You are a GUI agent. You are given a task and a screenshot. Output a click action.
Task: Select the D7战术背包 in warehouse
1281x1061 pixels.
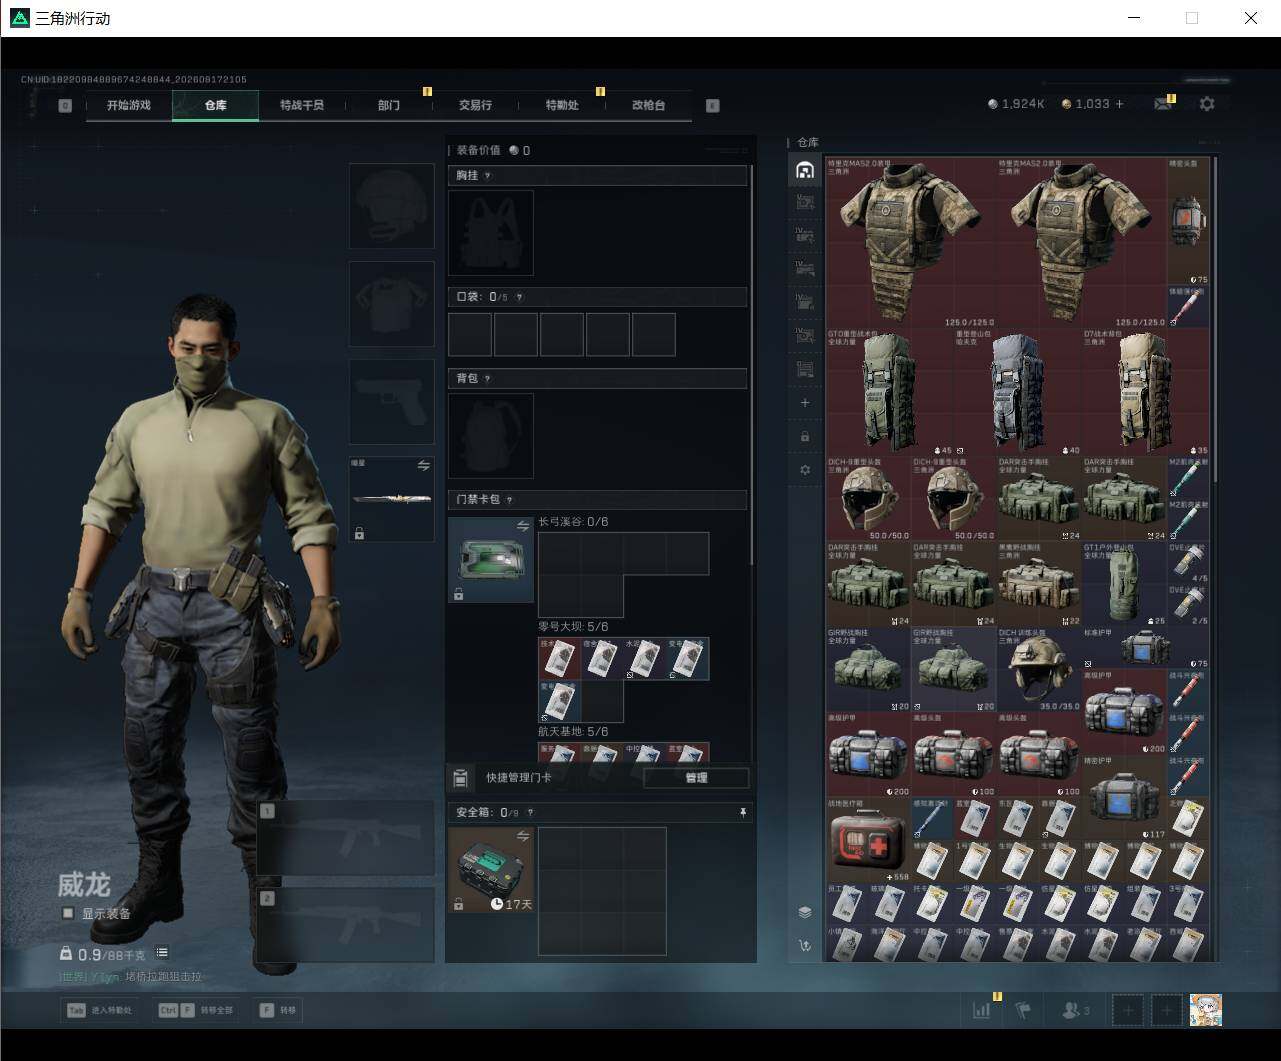click(1146, 392)
